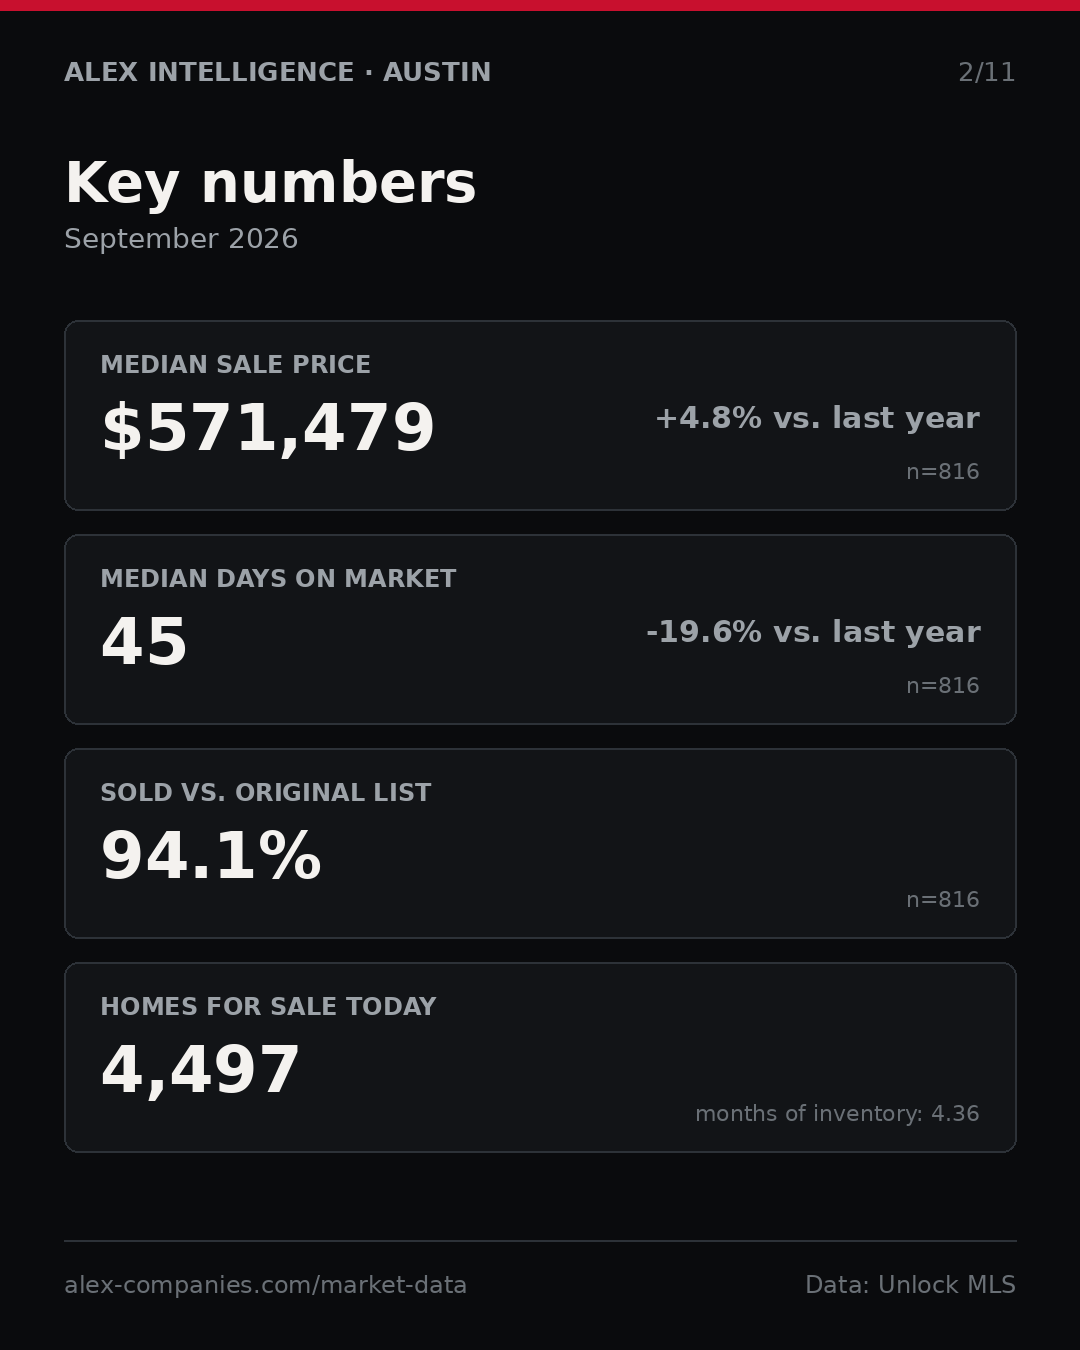Open the alex-companies.com/market-data link
This screenshot has width=1080, height=1350.
coord(265,1285)
